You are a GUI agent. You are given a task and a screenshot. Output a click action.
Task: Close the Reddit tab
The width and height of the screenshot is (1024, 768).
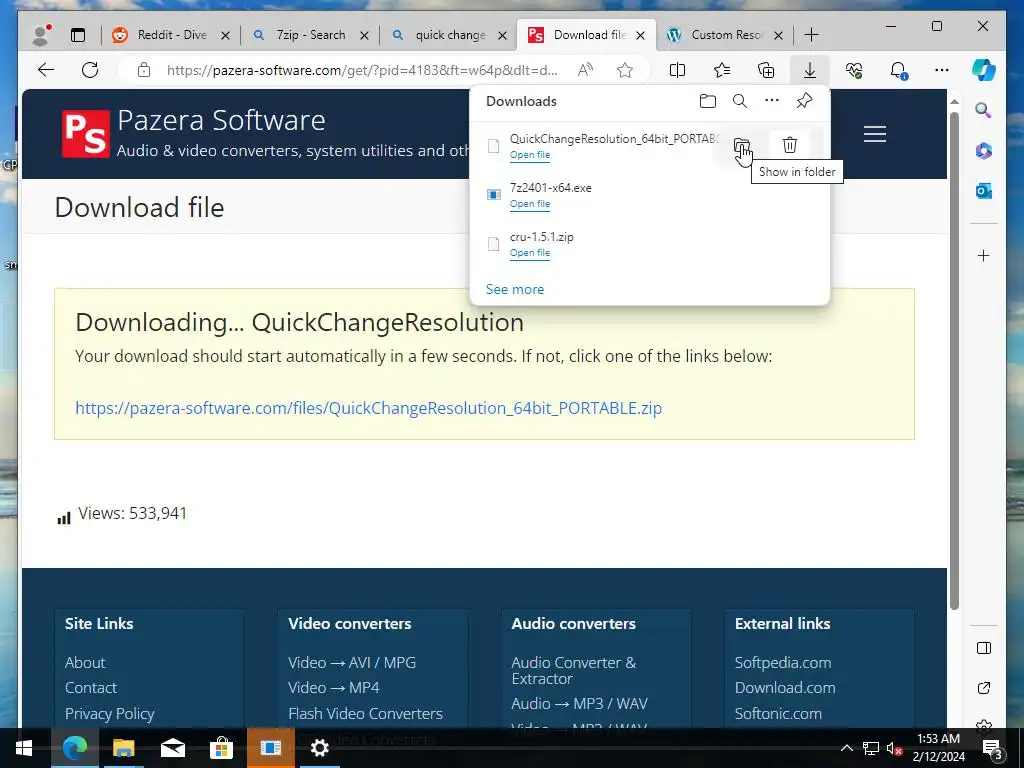pyautogui.click(x=225, y=35)
